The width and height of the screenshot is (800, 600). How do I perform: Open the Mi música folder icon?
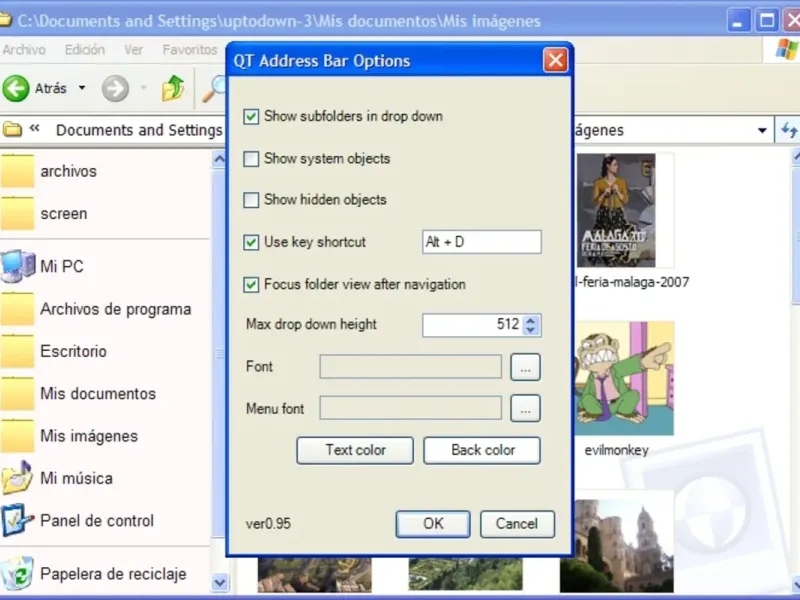pos(18,478)
